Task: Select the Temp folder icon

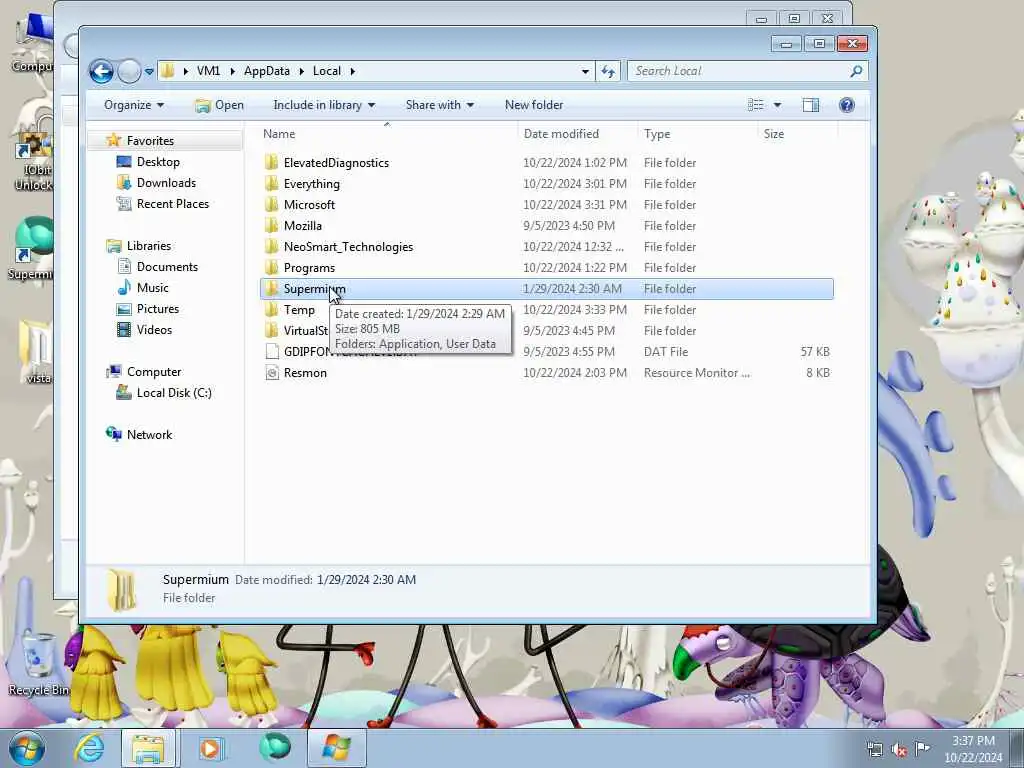Action: coord(272,310)
